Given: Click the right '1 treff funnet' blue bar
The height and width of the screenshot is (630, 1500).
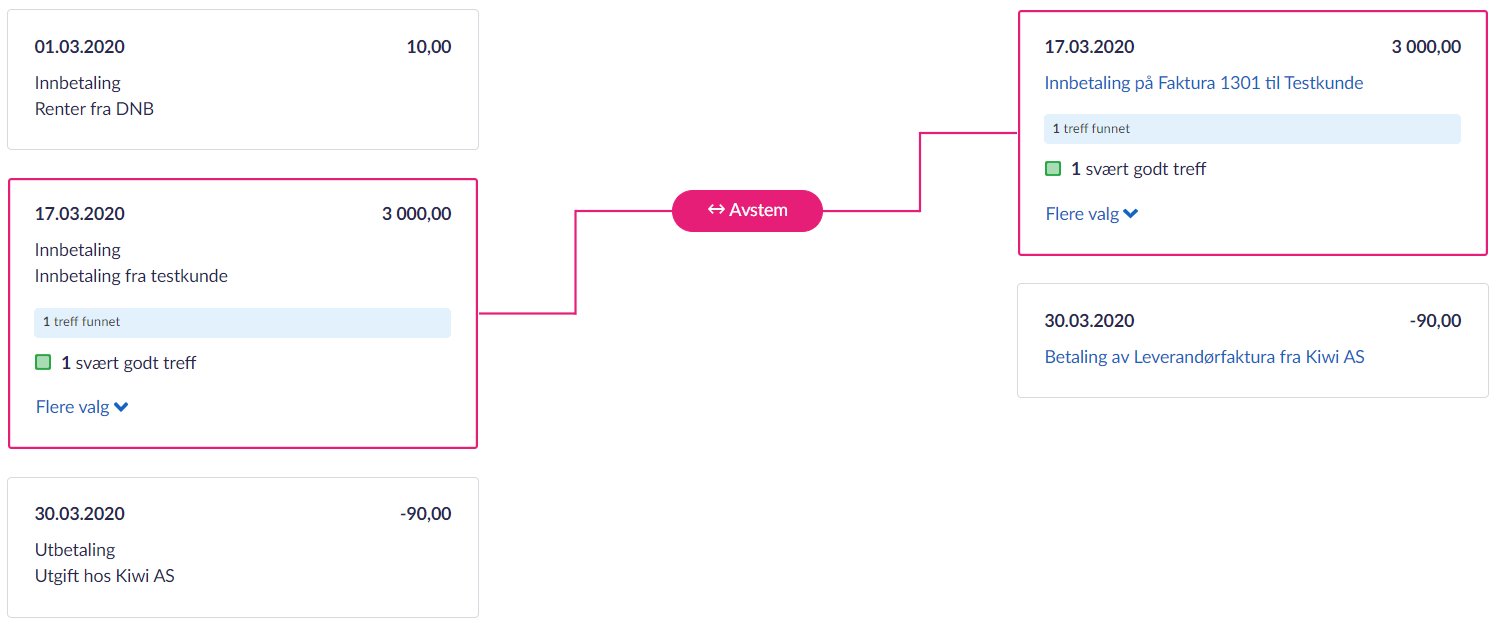Looking at the screenshot, I should pyautogui.click(x=1252, y=129).
